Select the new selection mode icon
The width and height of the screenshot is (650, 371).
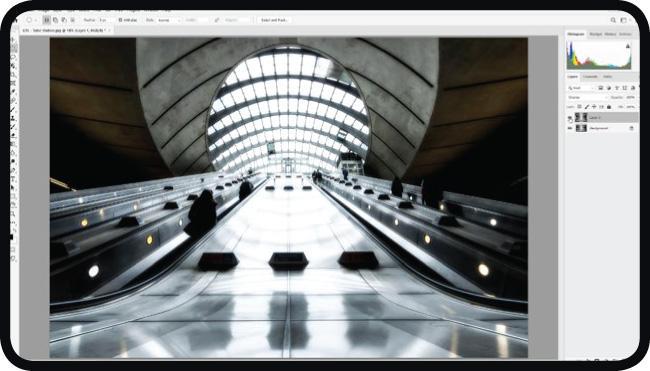pyautogui.click(x=47, y=20)
